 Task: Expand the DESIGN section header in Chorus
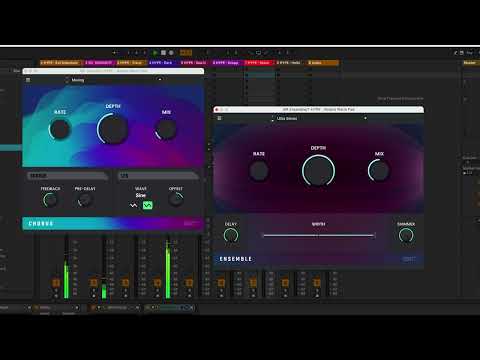click(68, 176)
